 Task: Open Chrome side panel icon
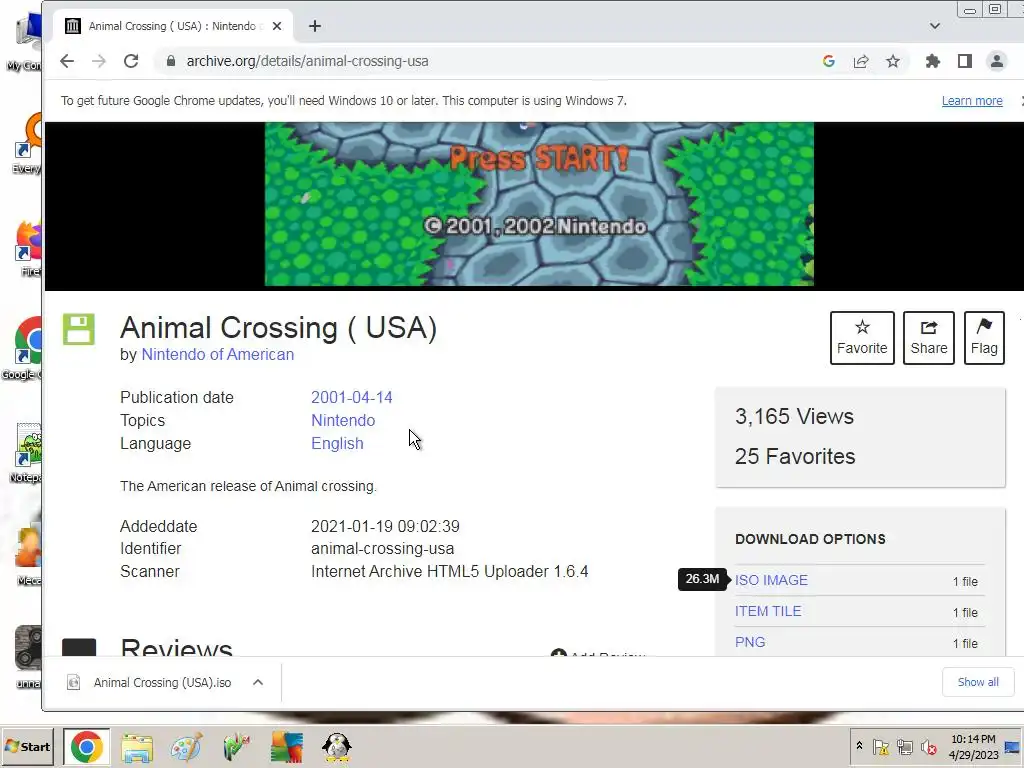[x=965, y=61]
